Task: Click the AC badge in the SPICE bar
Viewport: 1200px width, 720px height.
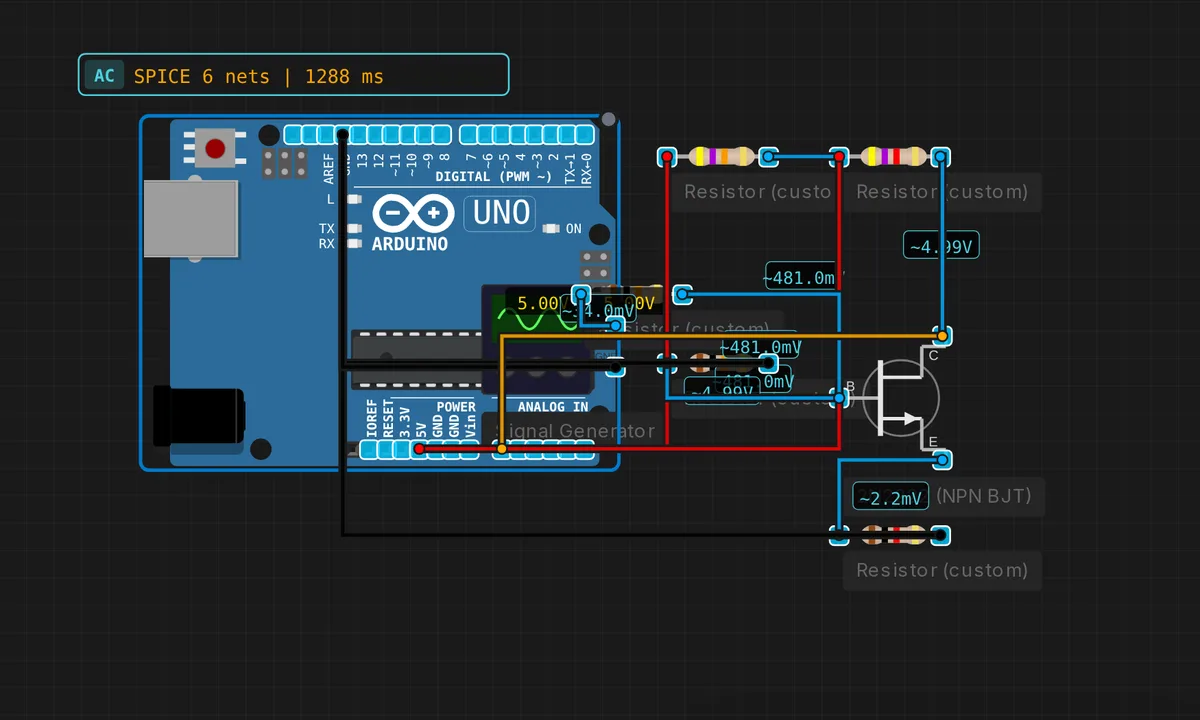Action: pyautogui.click(x=104, y=76)
